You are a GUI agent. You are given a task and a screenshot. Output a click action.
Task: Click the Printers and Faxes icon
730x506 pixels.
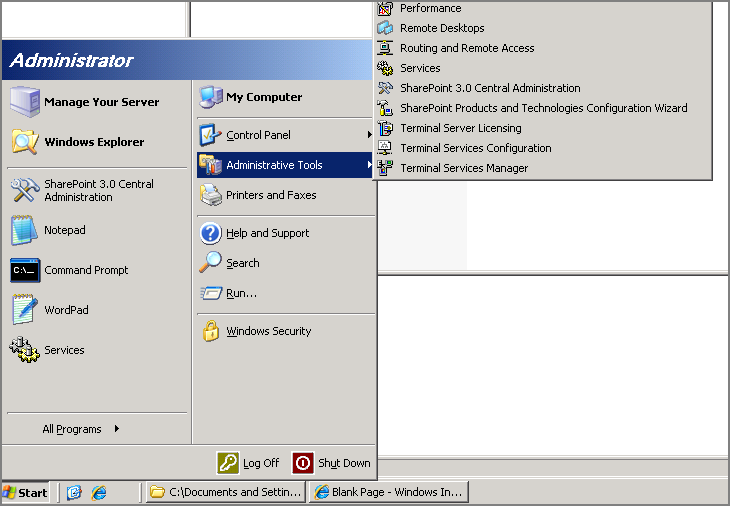coord(211,195)
